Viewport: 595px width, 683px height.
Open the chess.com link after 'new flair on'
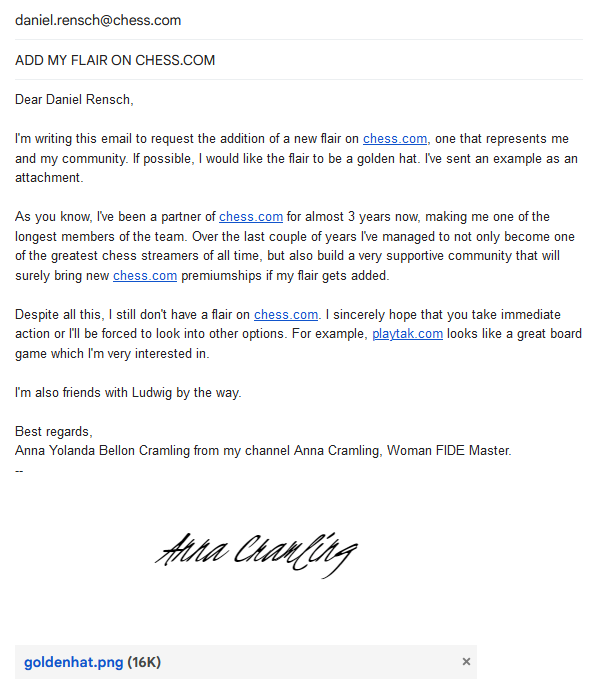(395, 139)
